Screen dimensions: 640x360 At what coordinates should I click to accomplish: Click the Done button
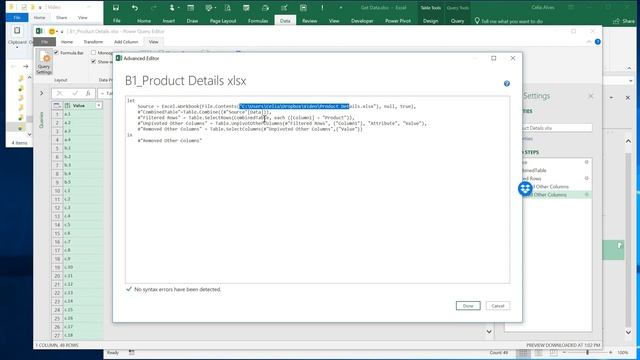(468, 306)
